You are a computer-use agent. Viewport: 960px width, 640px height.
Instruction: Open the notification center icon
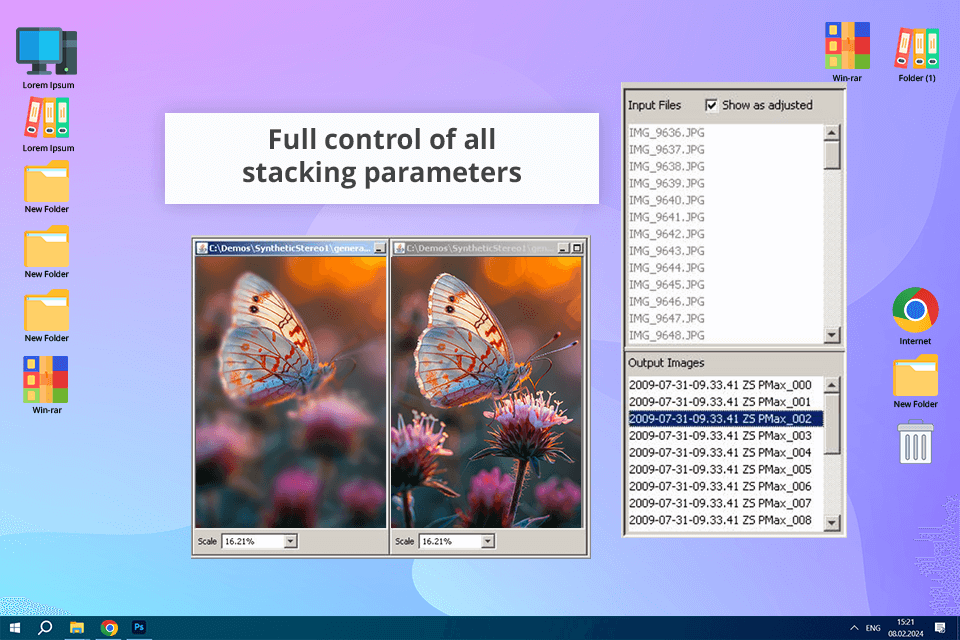(x=940, y=628)
